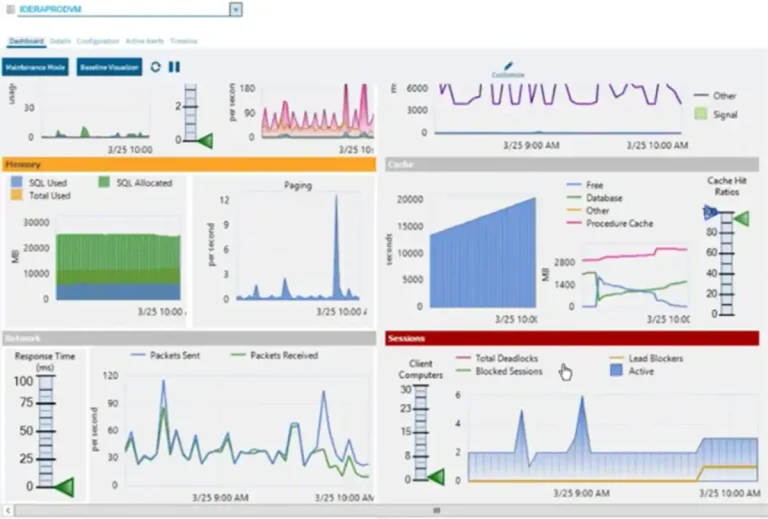
Task: Click the Free legend entry in Cache
Action: tap(585, 185)
